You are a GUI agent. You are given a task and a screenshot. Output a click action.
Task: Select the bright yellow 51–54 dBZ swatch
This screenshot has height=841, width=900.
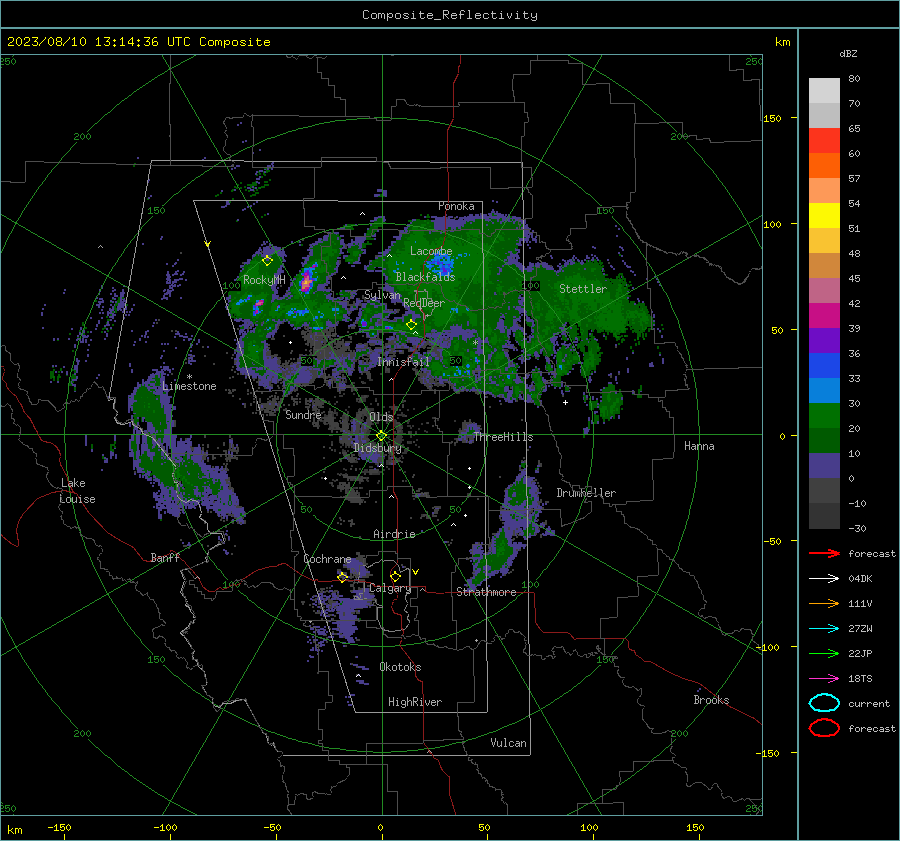(824, 215)
